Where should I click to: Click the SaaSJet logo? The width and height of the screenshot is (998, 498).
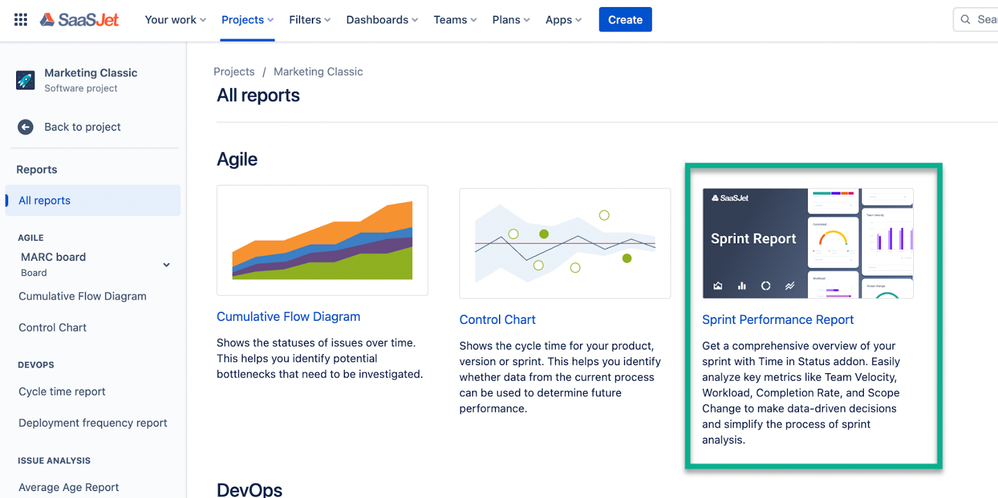83,20
